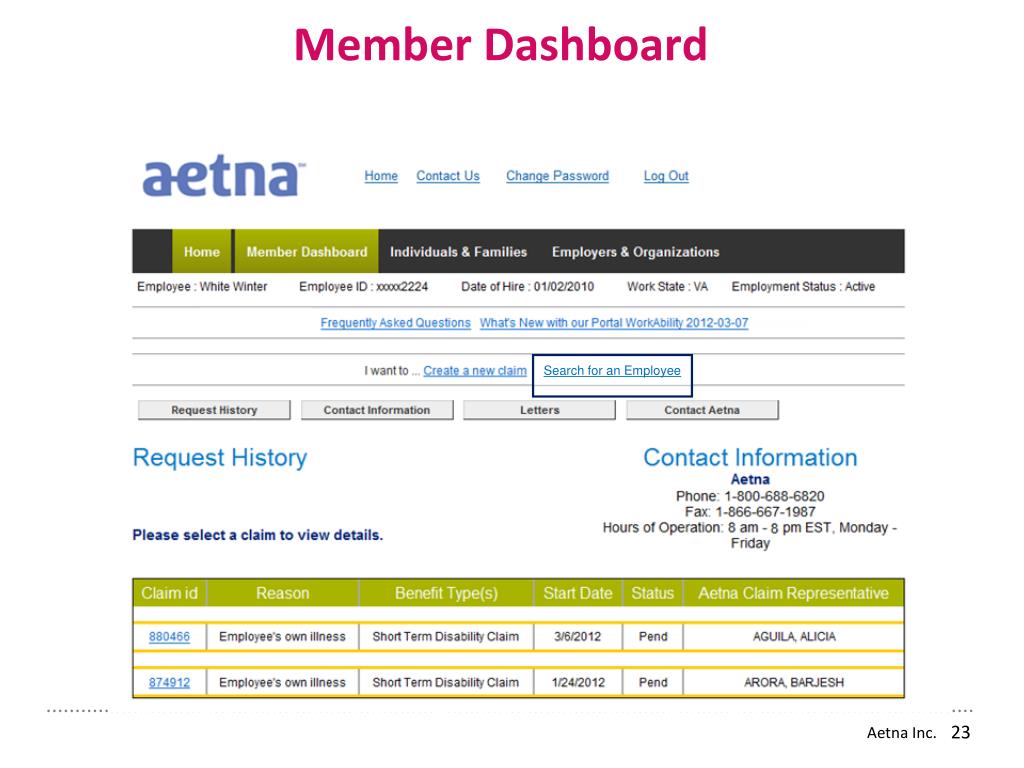This screenshot has width=1024, height=768.
Task: Click representative AGUILA, ALICIA
Action: point(794,637)
